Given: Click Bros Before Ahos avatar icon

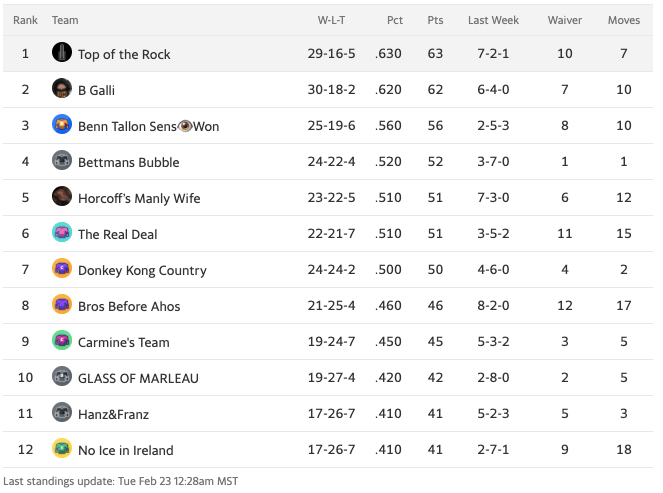Looking at the screenshot, I should (62, 305).
